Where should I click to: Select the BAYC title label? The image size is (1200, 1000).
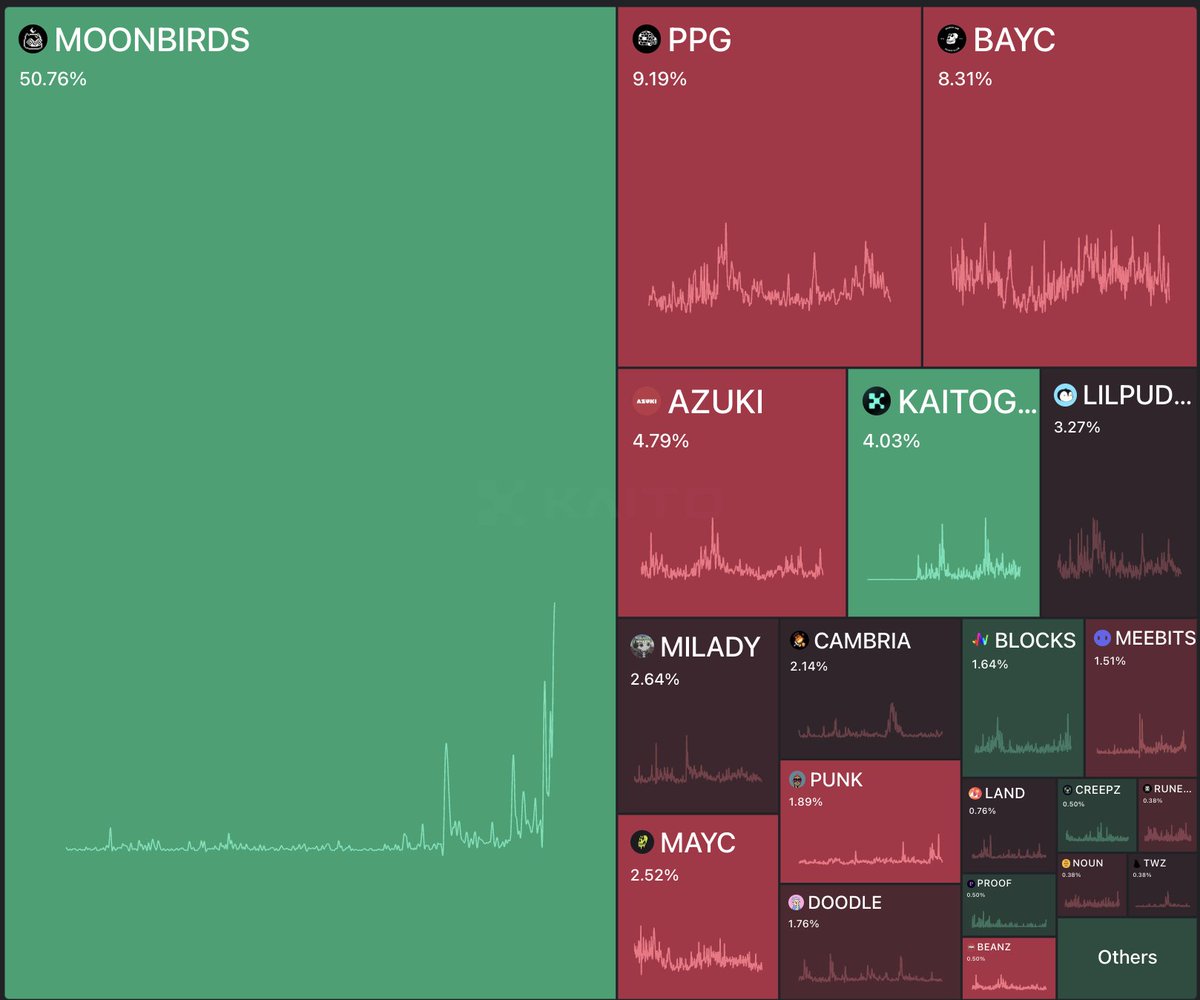(x=1014, y=40)
